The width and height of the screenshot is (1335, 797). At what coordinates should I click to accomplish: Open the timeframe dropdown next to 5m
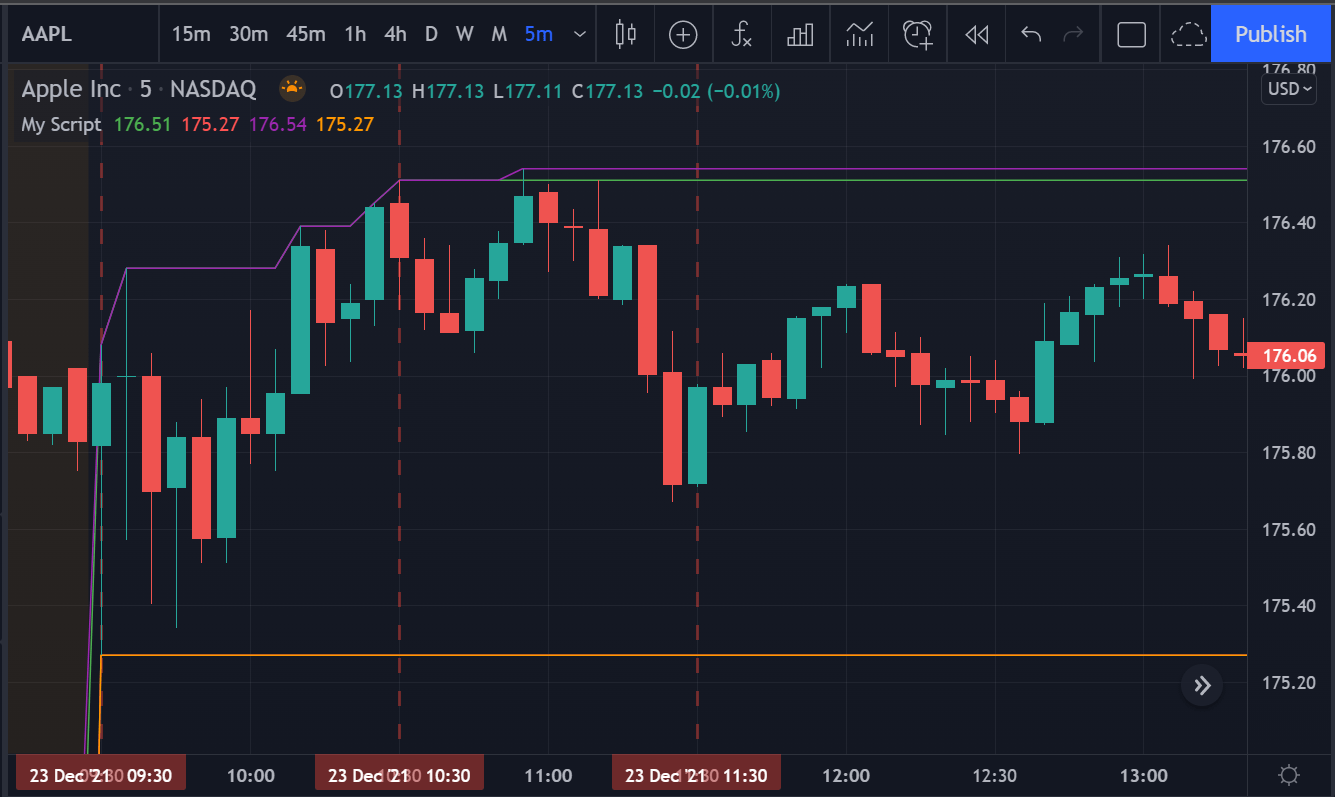coord(579,33)
